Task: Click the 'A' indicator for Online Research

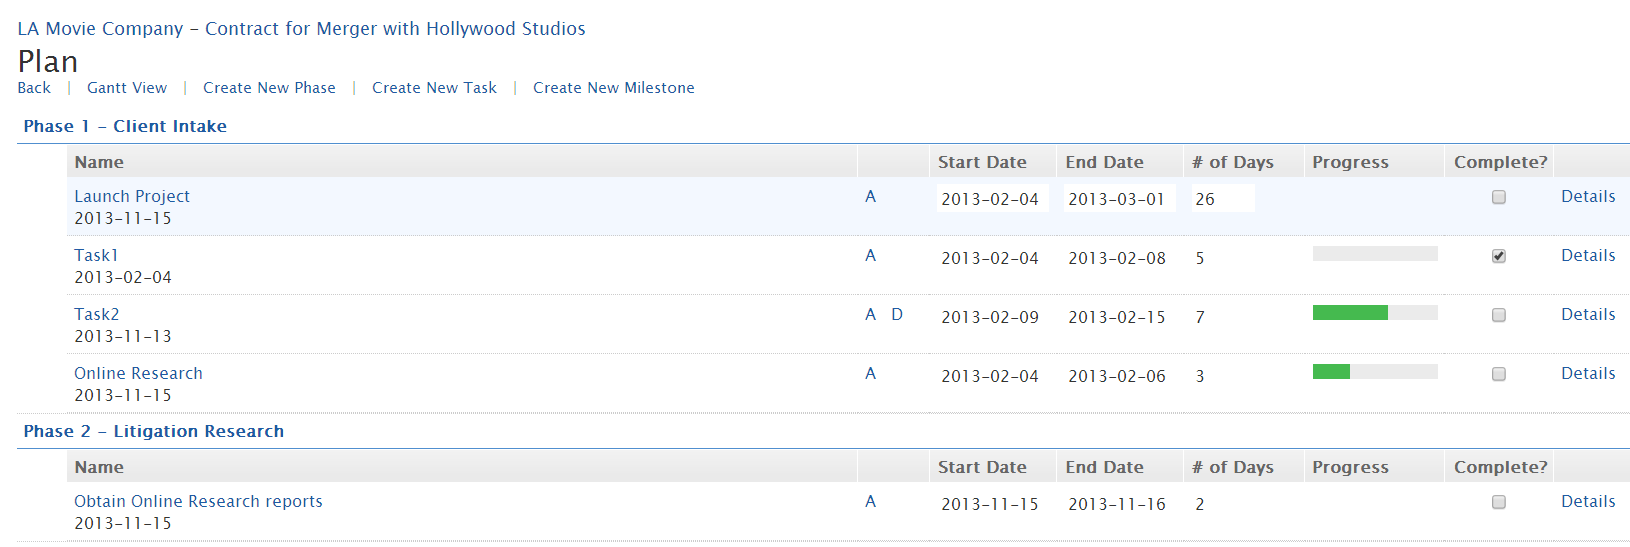Action: pos(870,374)
